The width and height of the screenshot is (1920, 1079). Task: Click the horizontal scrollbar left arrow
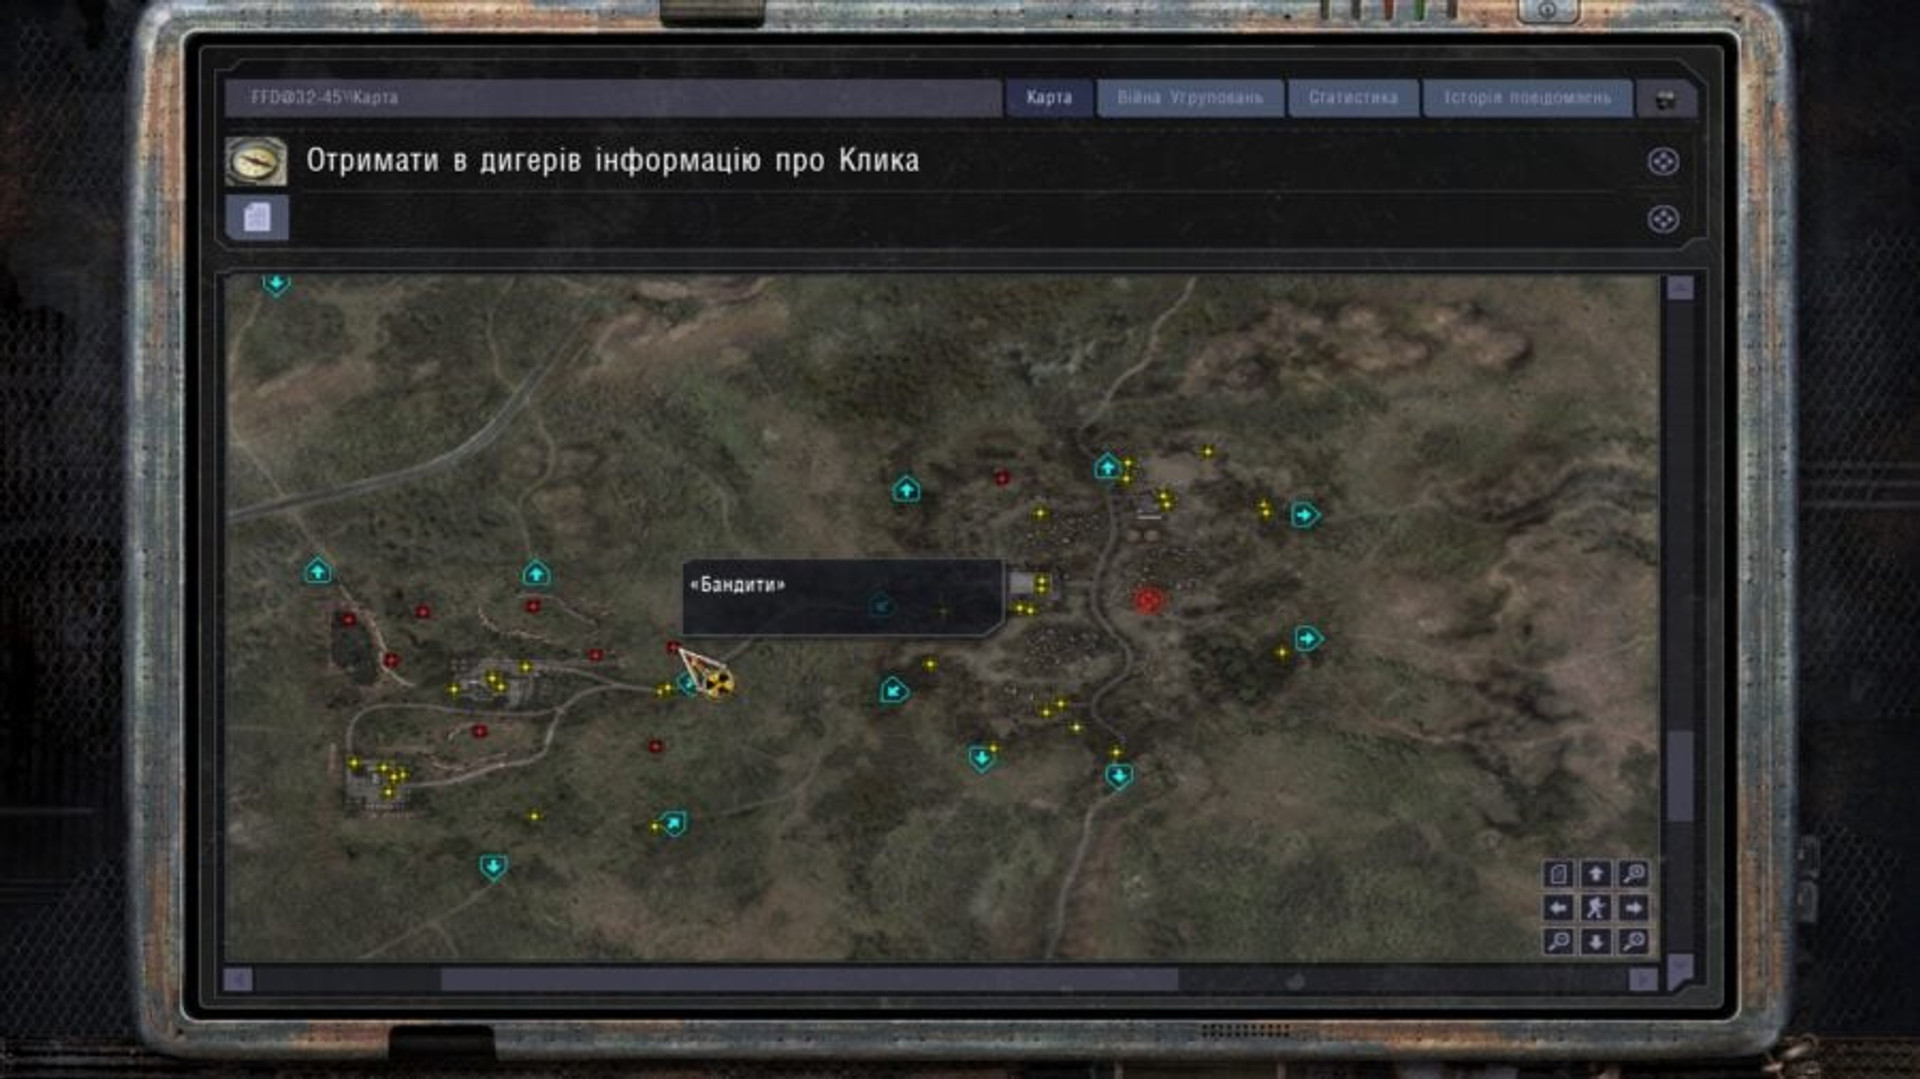click(x=238, y=980)
